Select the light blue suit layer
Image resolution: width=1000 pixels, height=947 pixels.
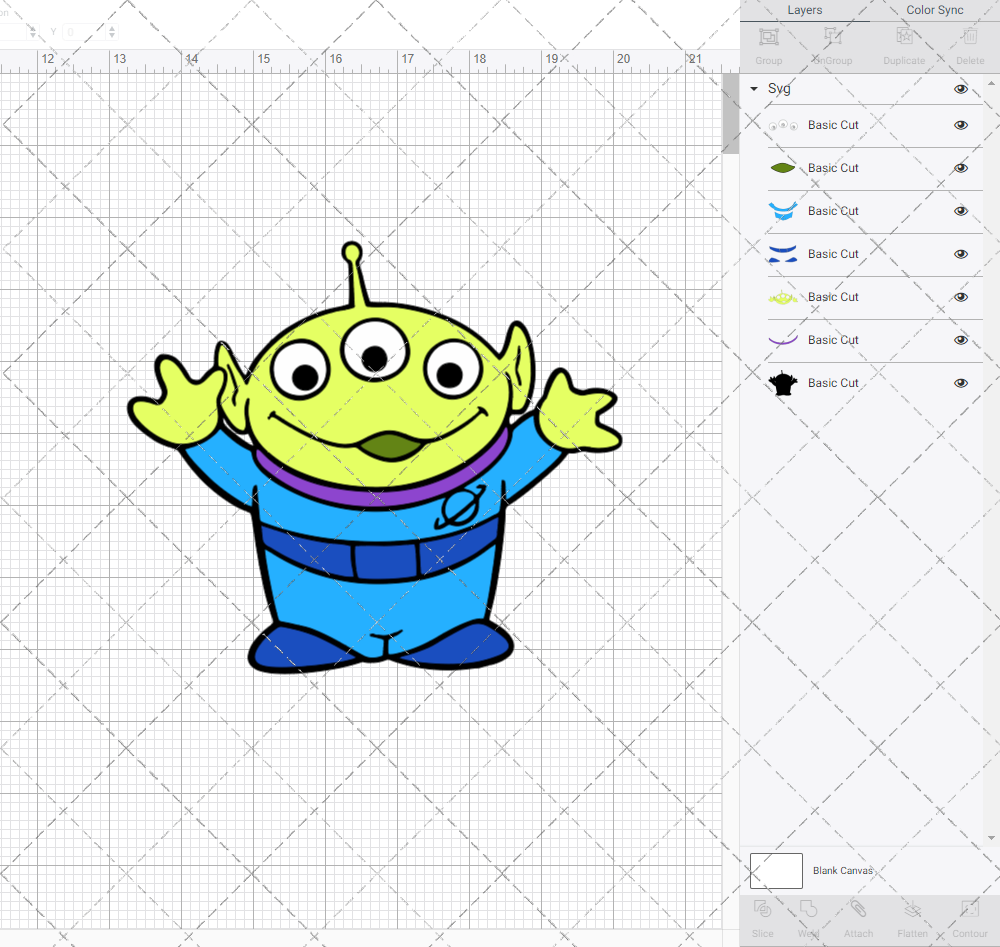click(832, 211)
